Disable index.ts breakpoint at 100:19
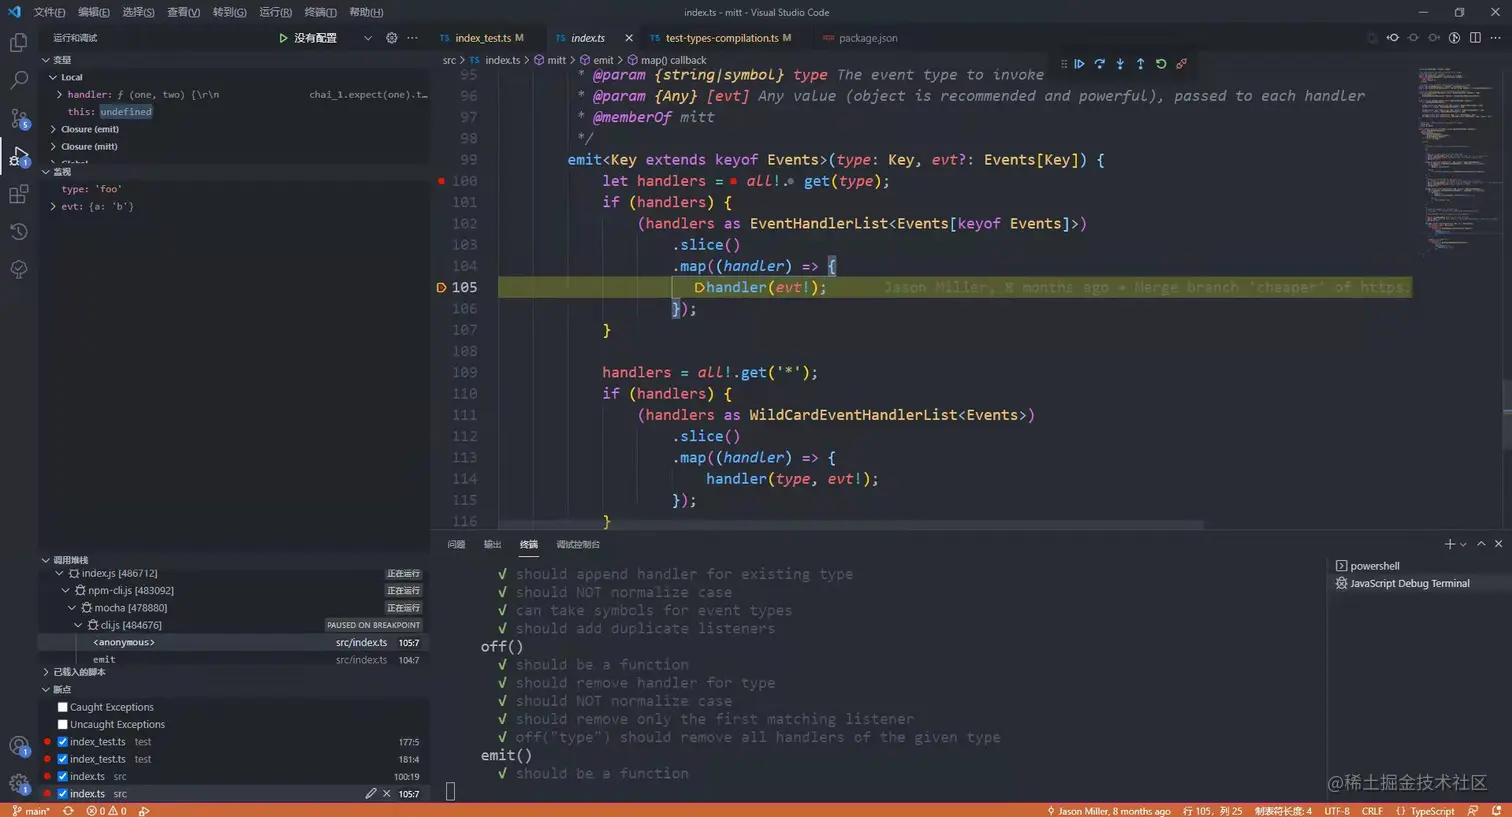 (63, 776)
